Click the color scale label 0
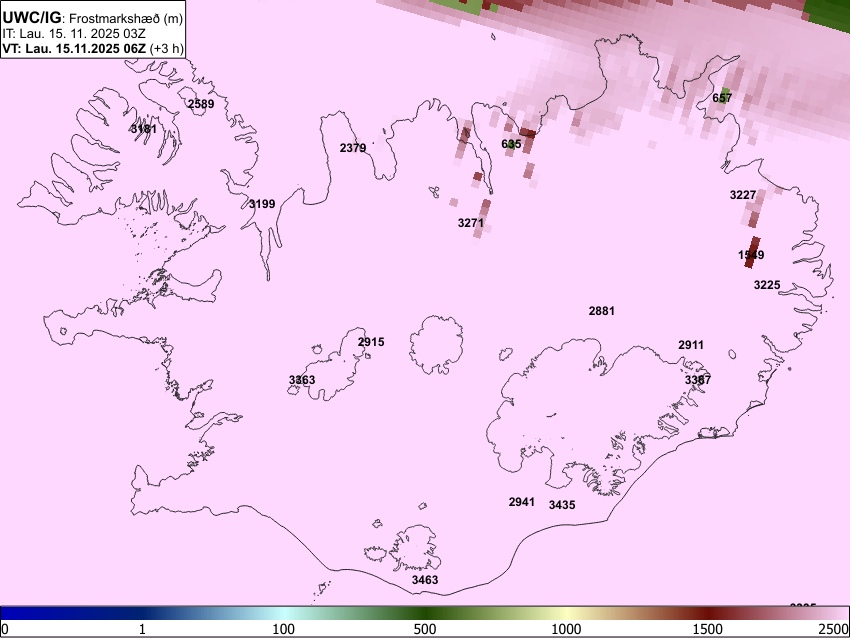This screenshot has height=638, width=850. click(x=5, y=629)
